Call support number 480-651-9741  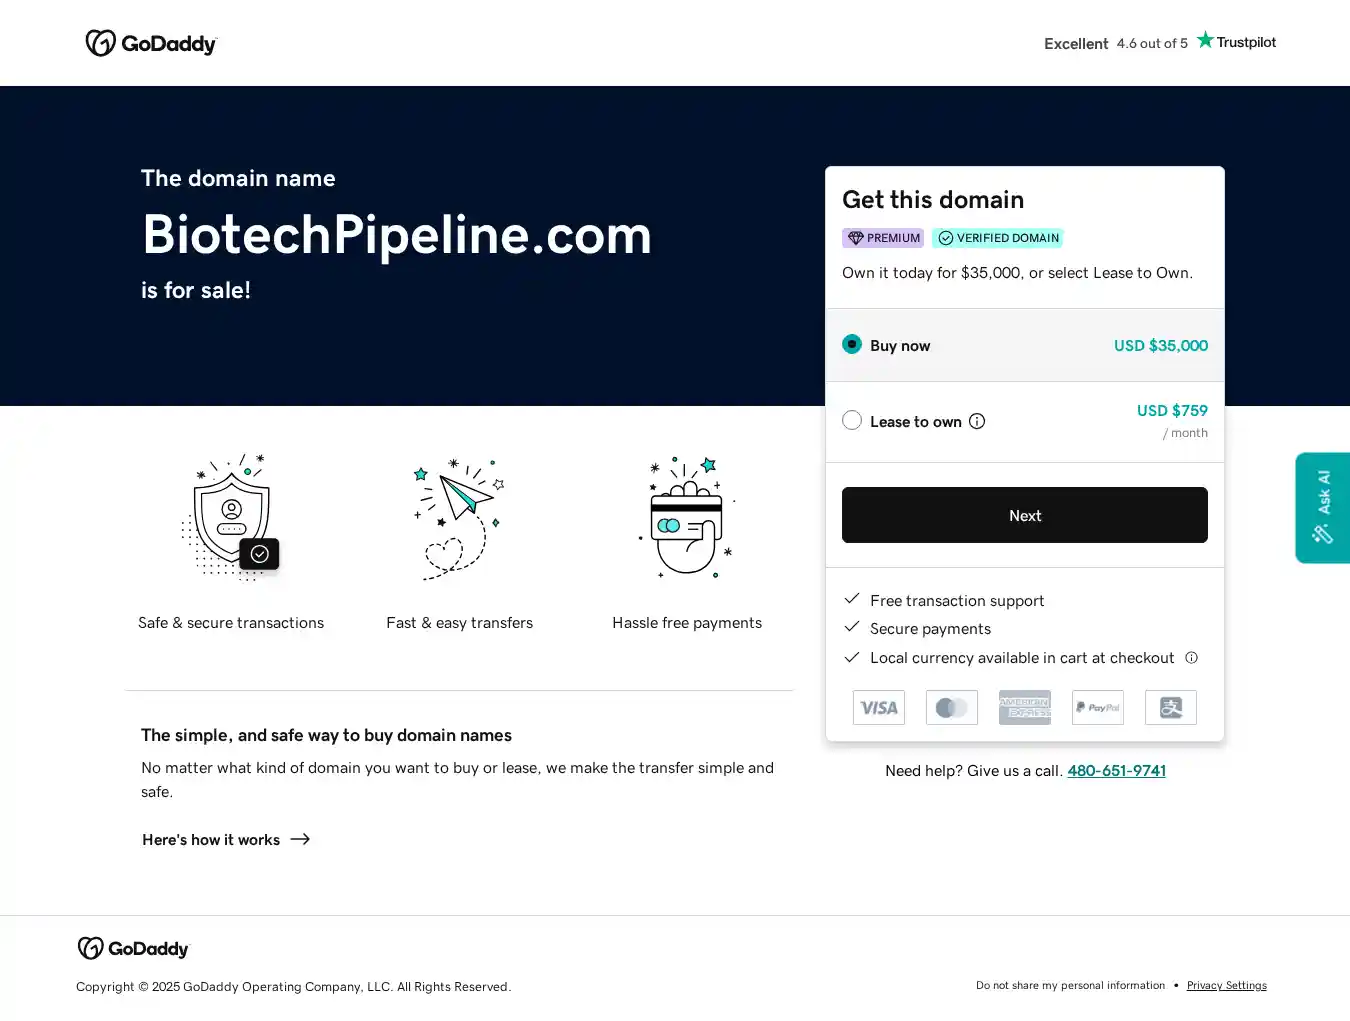1116,771
